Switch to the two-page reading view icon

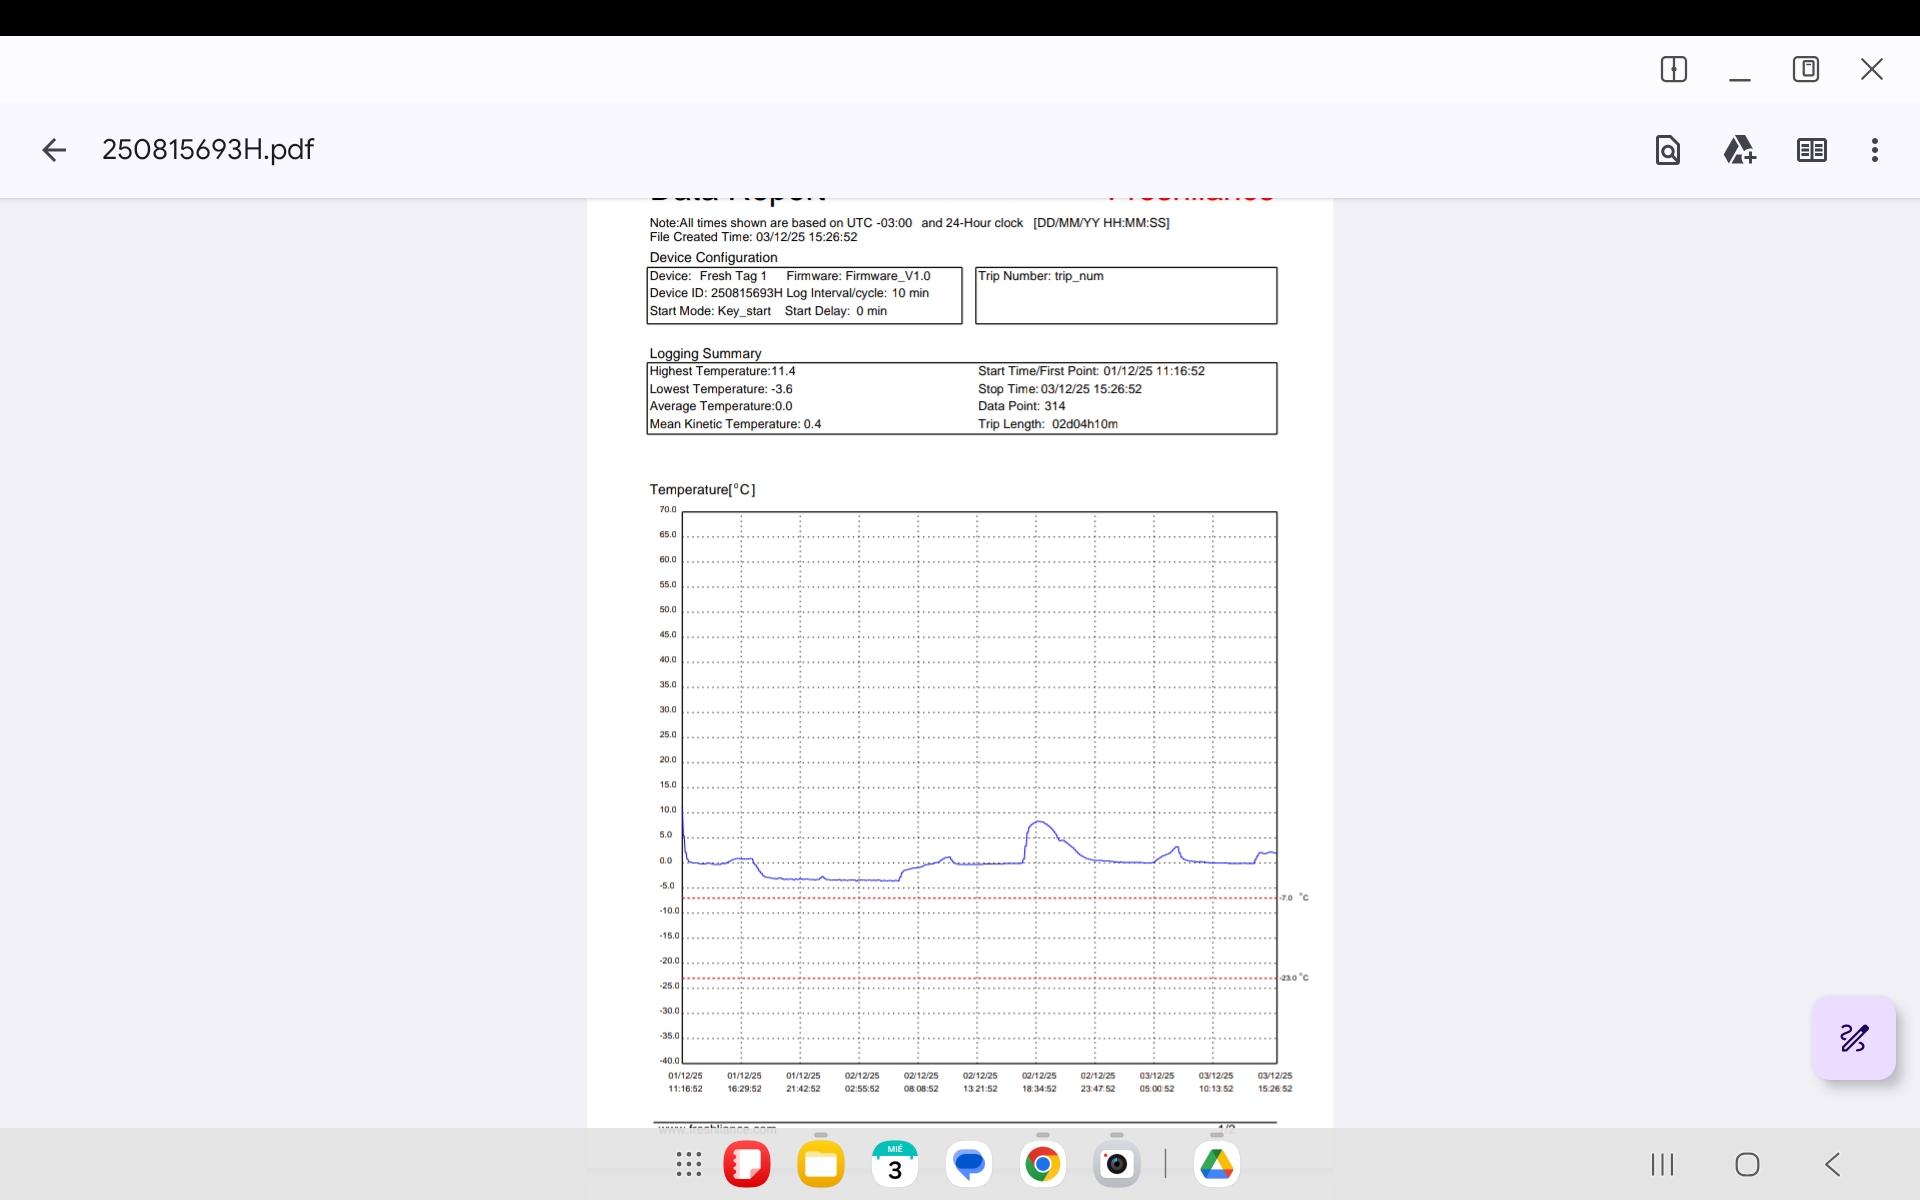[1811, 150]
